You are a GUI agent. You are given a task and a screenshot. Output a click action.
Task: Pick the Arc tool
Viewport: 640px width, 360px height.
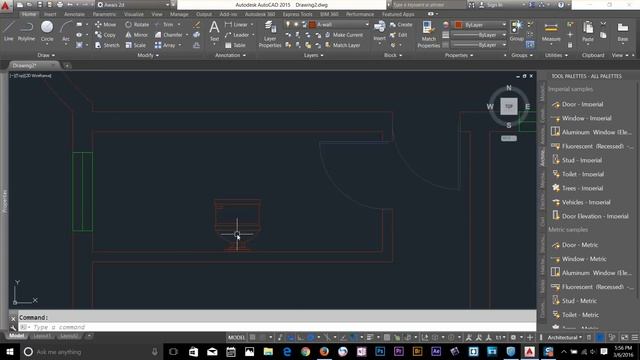click(66, 31)
